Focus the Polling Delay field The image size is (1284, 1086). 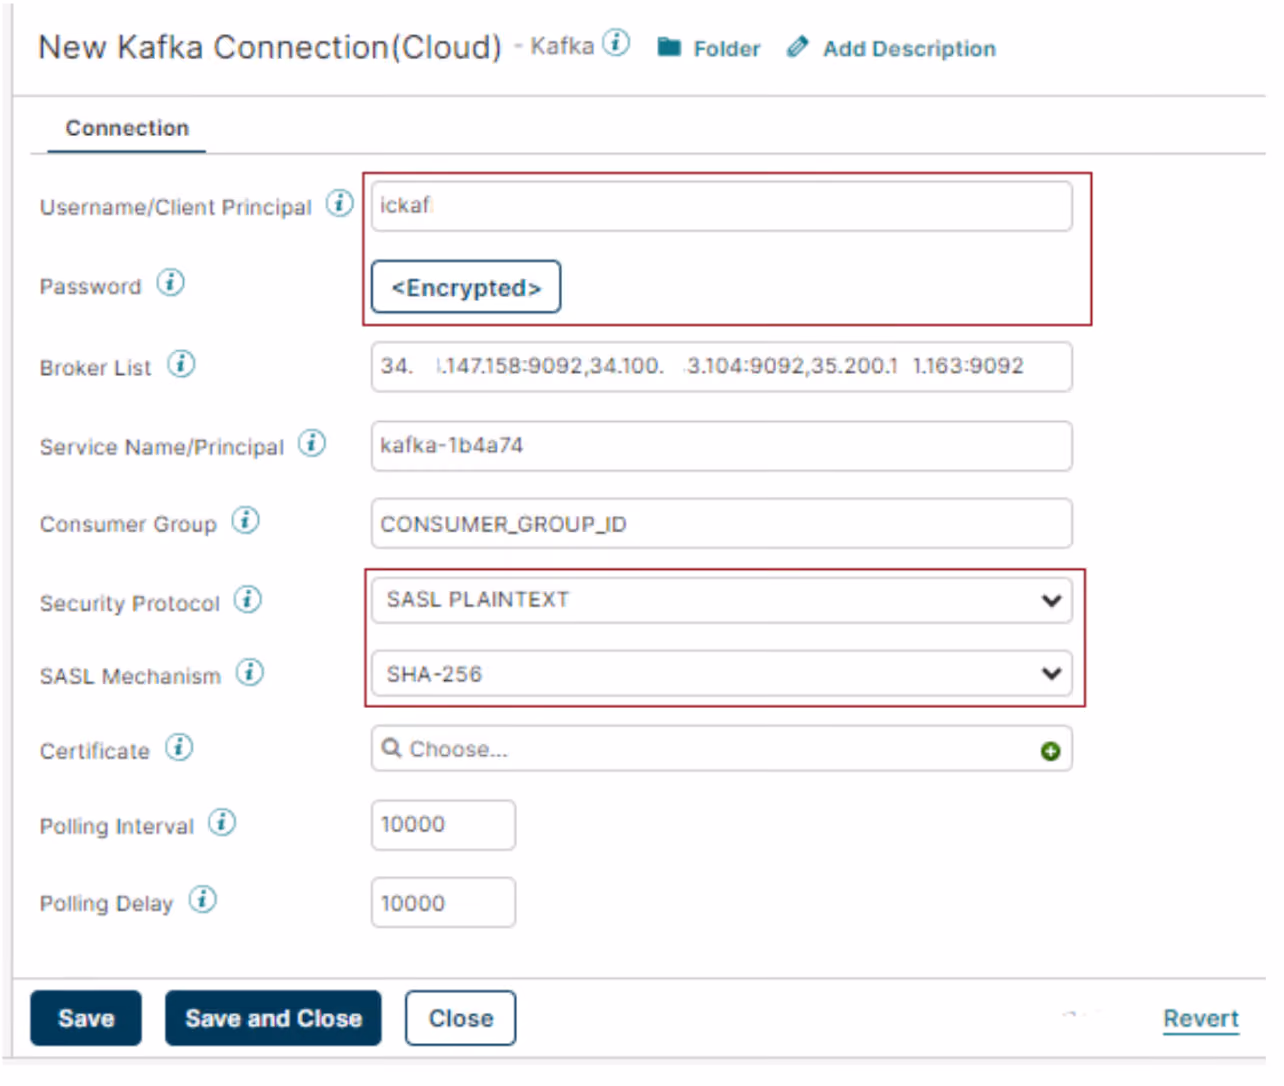pyautogui.click(x=443, y=903)
